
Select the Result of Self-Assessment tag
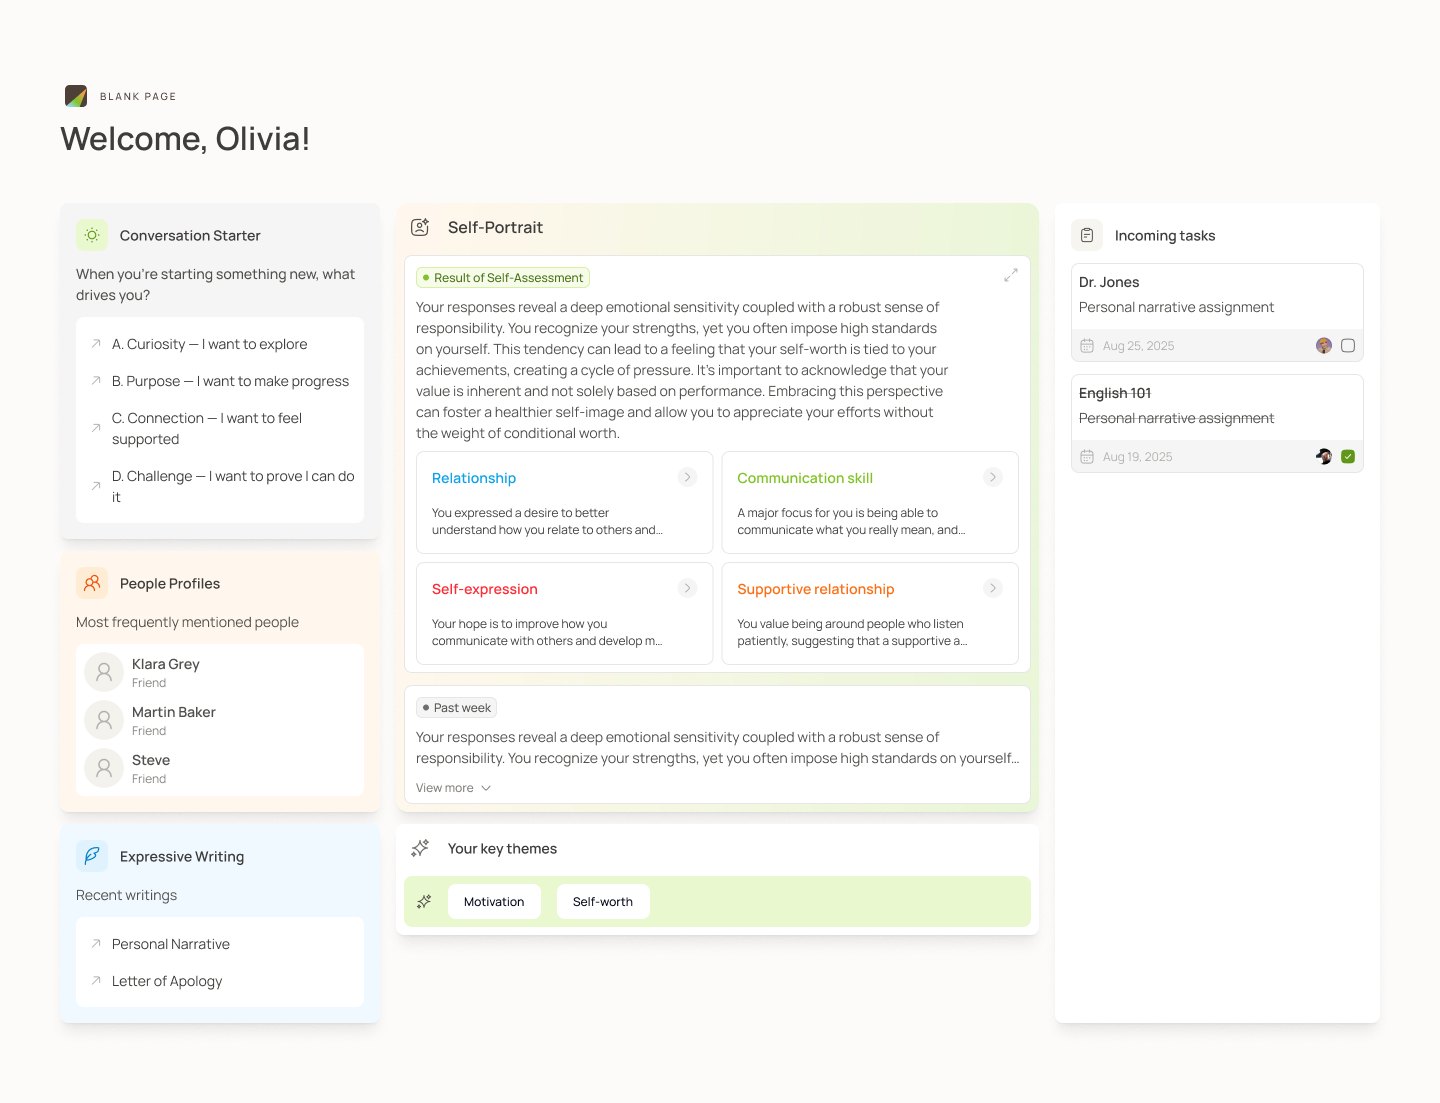click(503, 278)
